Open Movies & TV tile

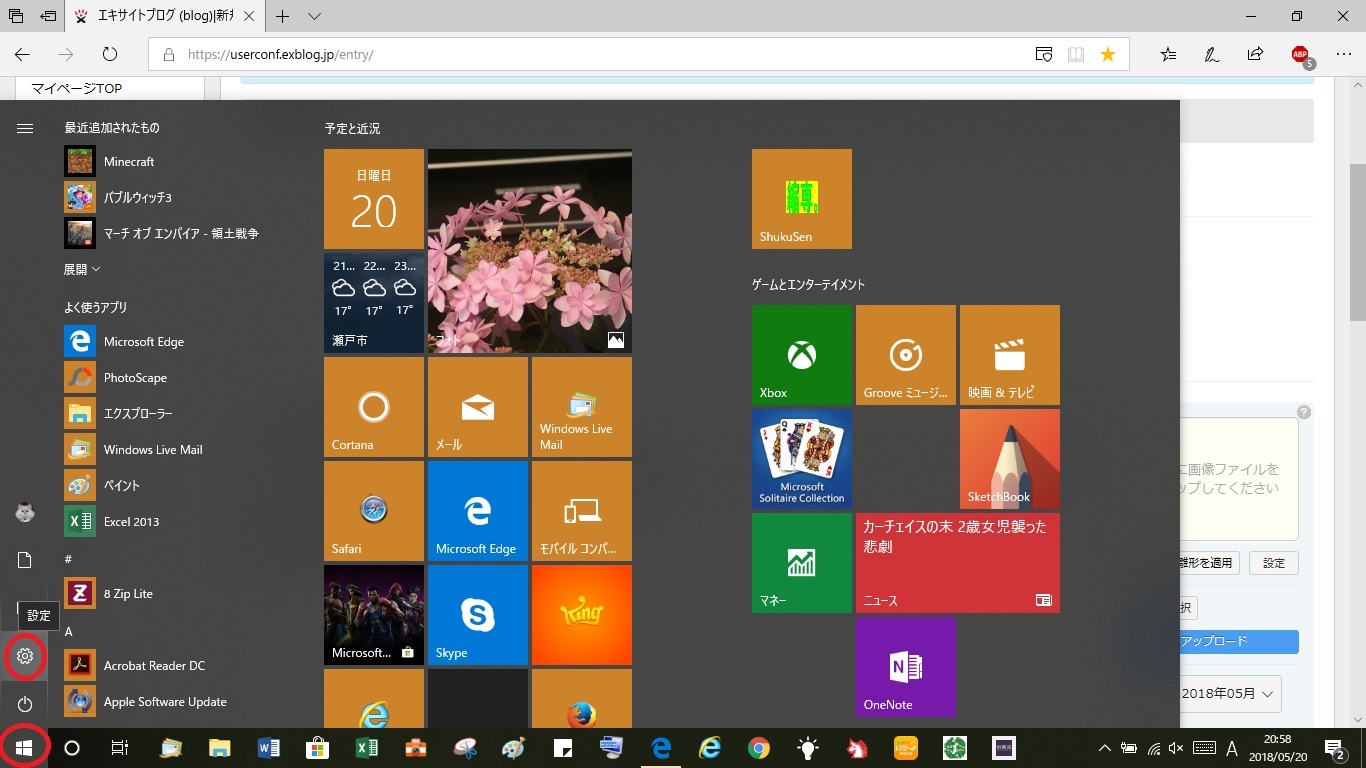1010,355
